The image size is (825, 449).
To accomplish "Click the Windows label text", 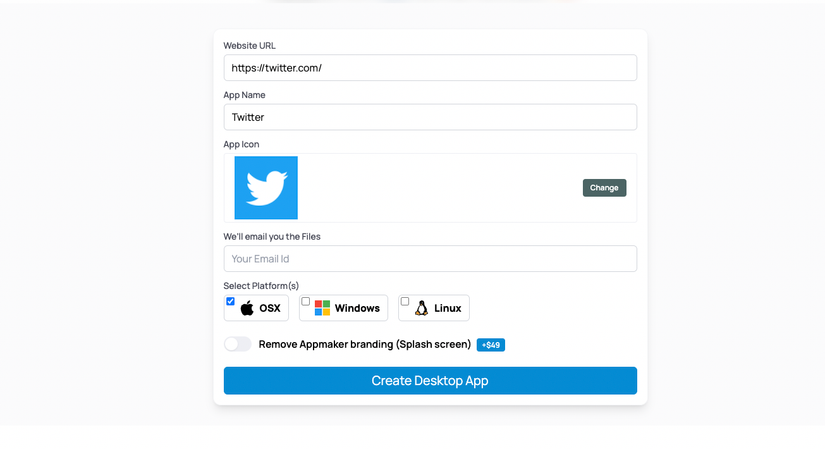I will [x=357, y=308].
